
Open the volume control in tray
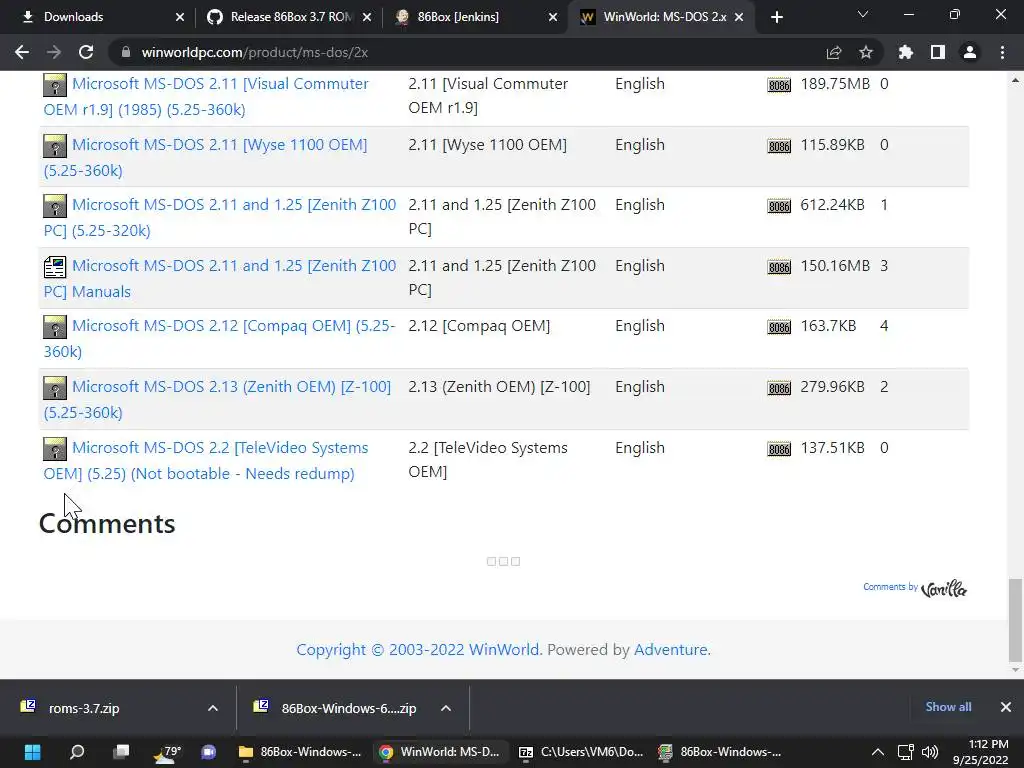(930, 752)
